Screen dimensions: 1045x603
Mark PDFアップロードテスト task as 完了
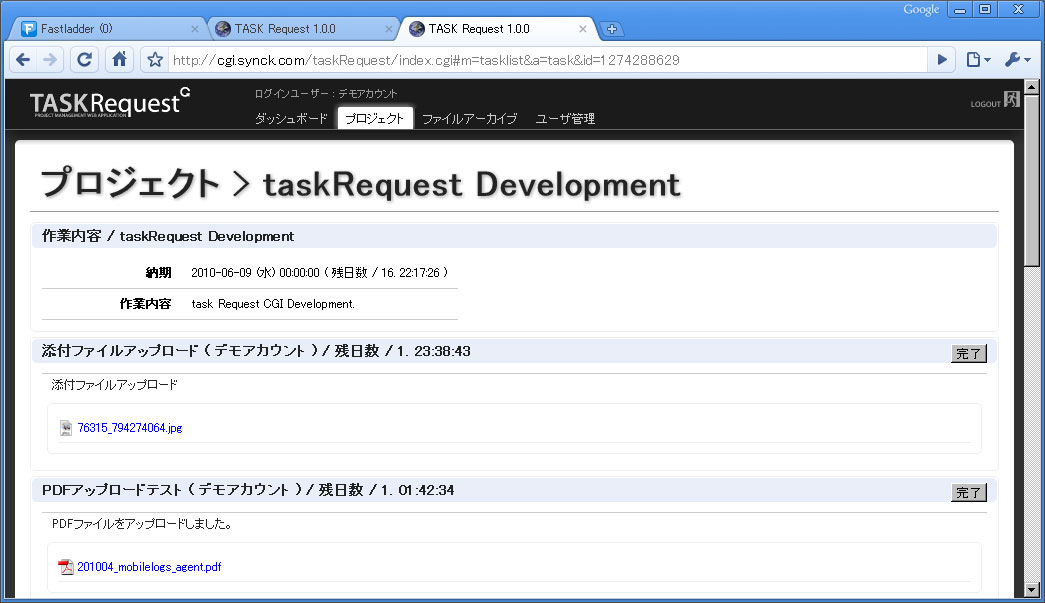[x=968, y=492]
